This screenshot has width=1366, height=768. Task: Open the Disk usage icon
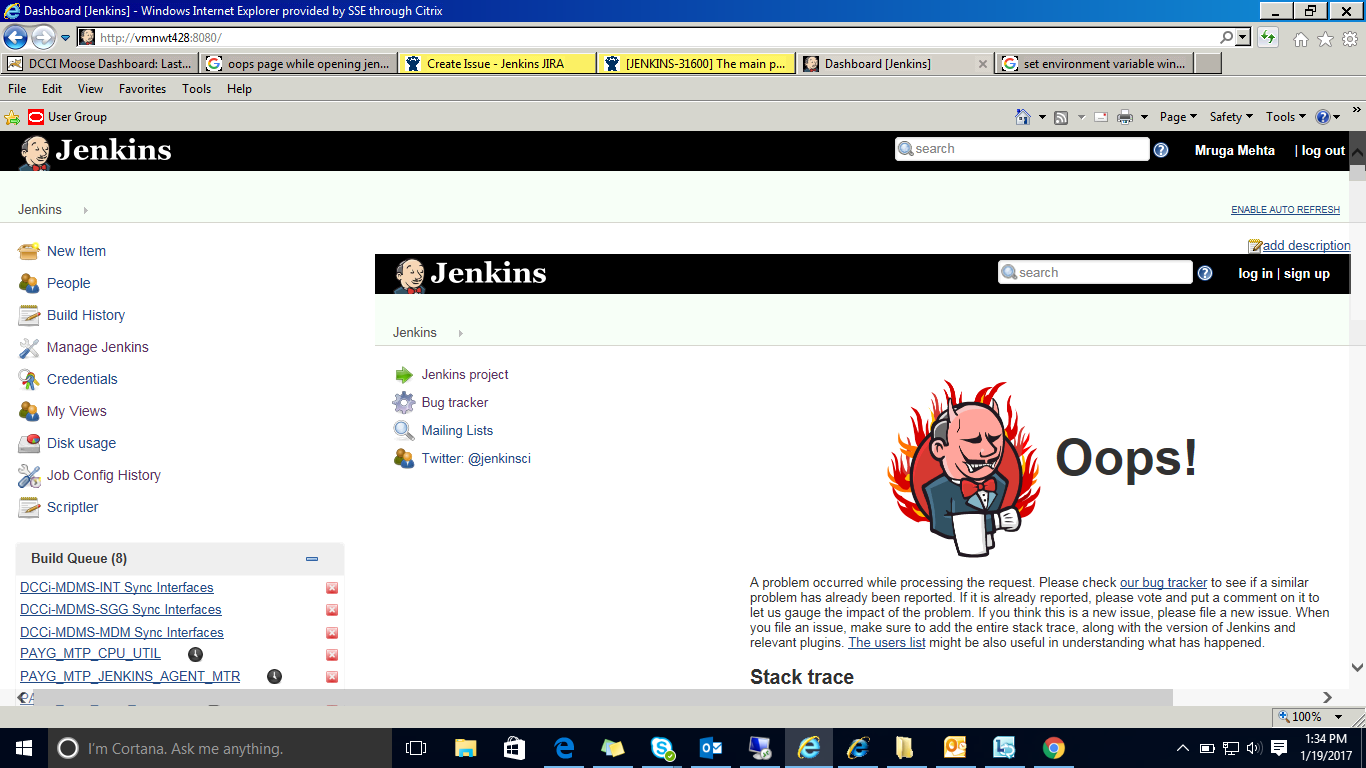coord(29,443)
